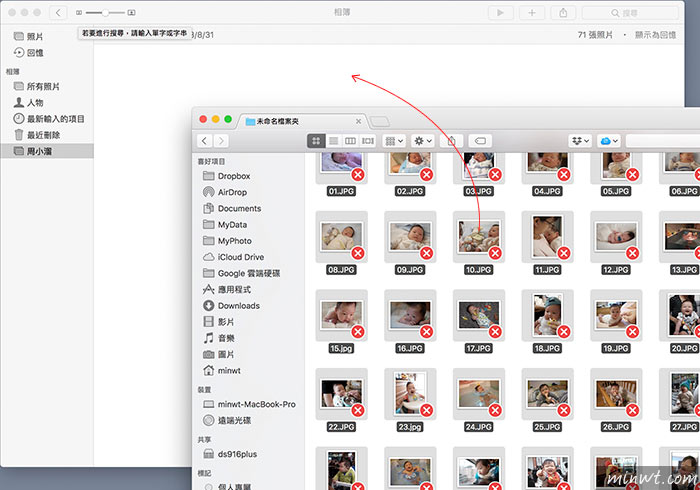Select ds916plus shared server
The image size is (700, 490).
click(230, 454)
